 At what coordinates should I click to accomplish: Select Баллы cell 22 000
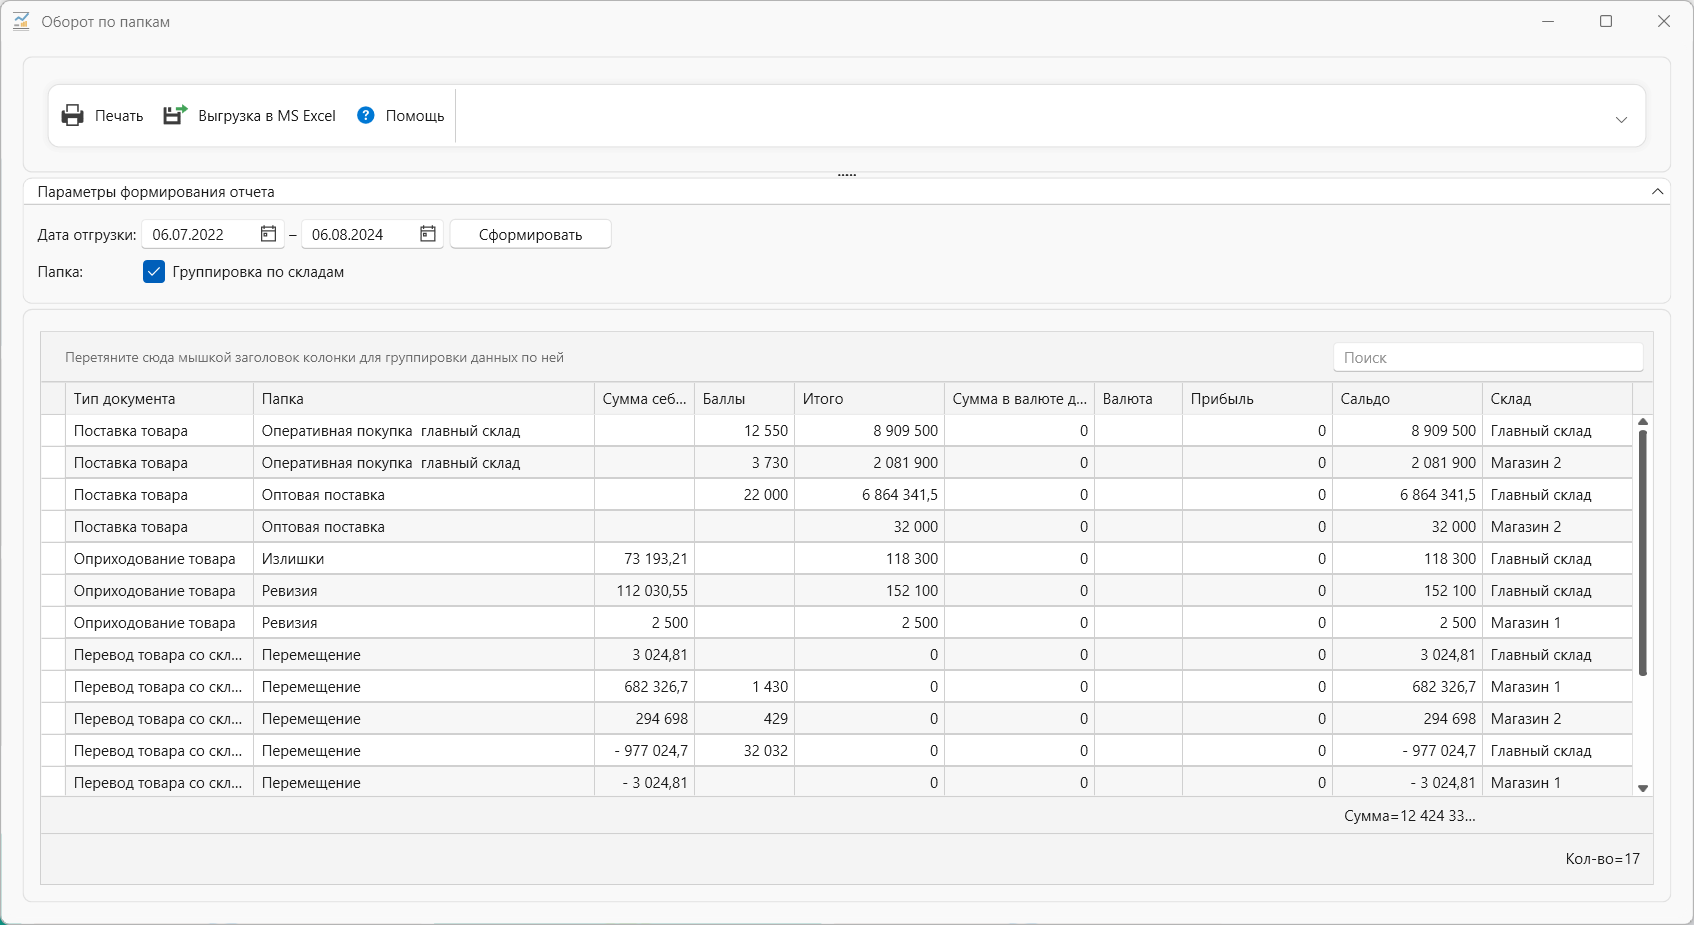(x=744, y=495)
